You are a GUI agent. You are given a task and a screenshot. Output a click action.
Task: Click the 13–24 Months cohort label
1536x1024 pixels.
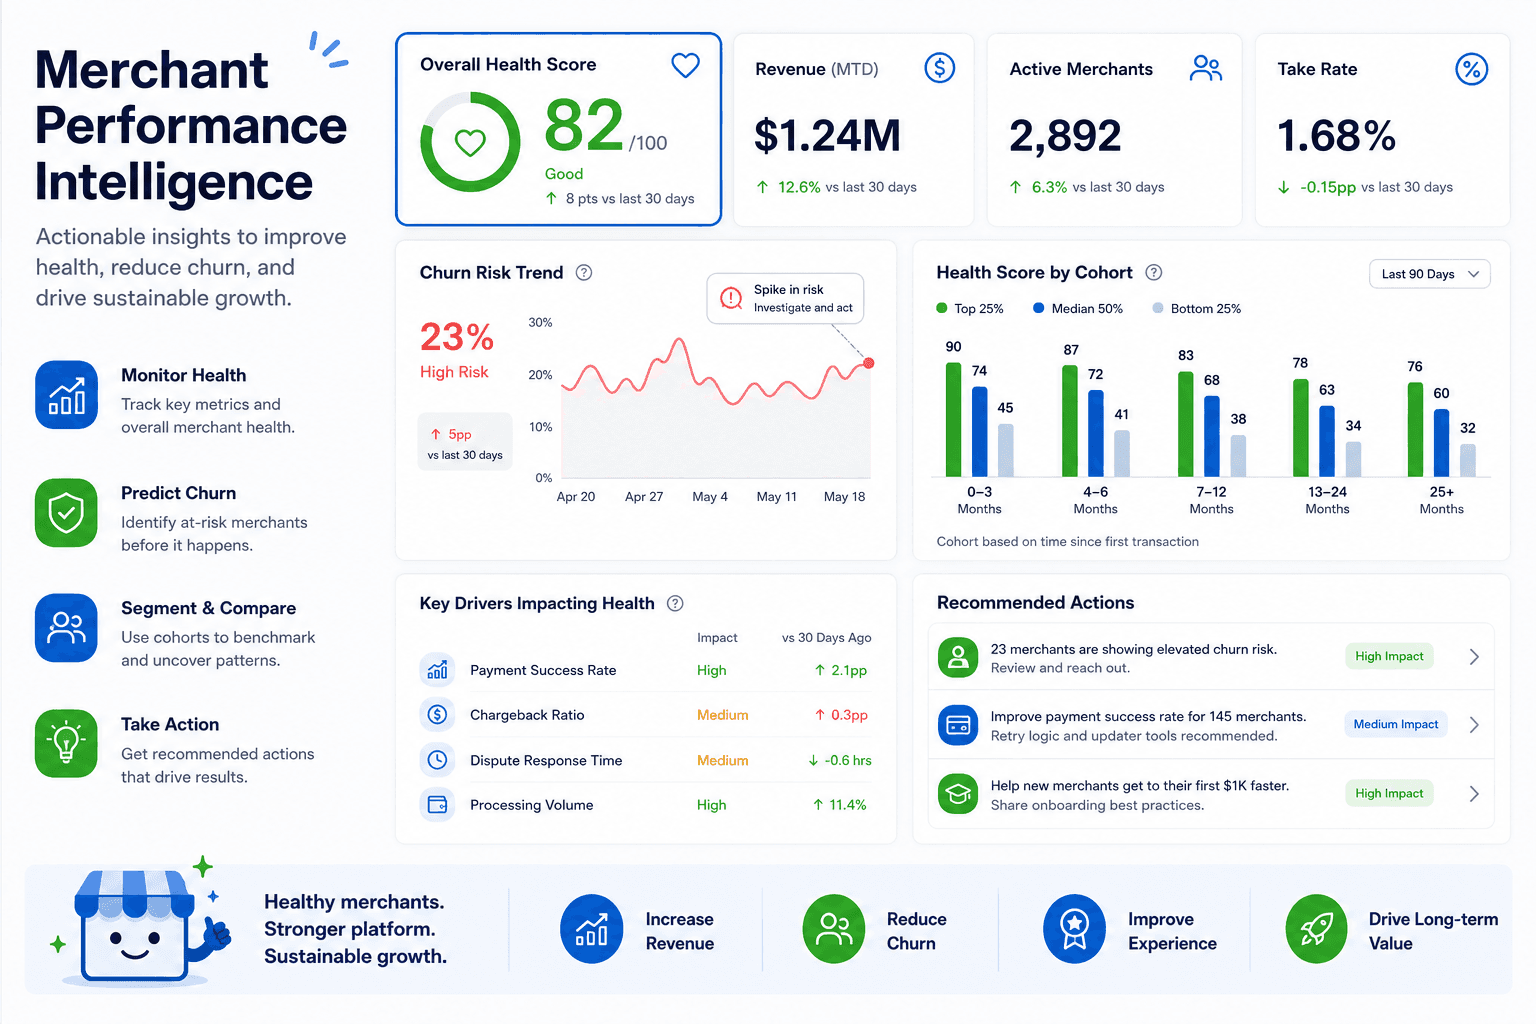[x=1327, y=500]
